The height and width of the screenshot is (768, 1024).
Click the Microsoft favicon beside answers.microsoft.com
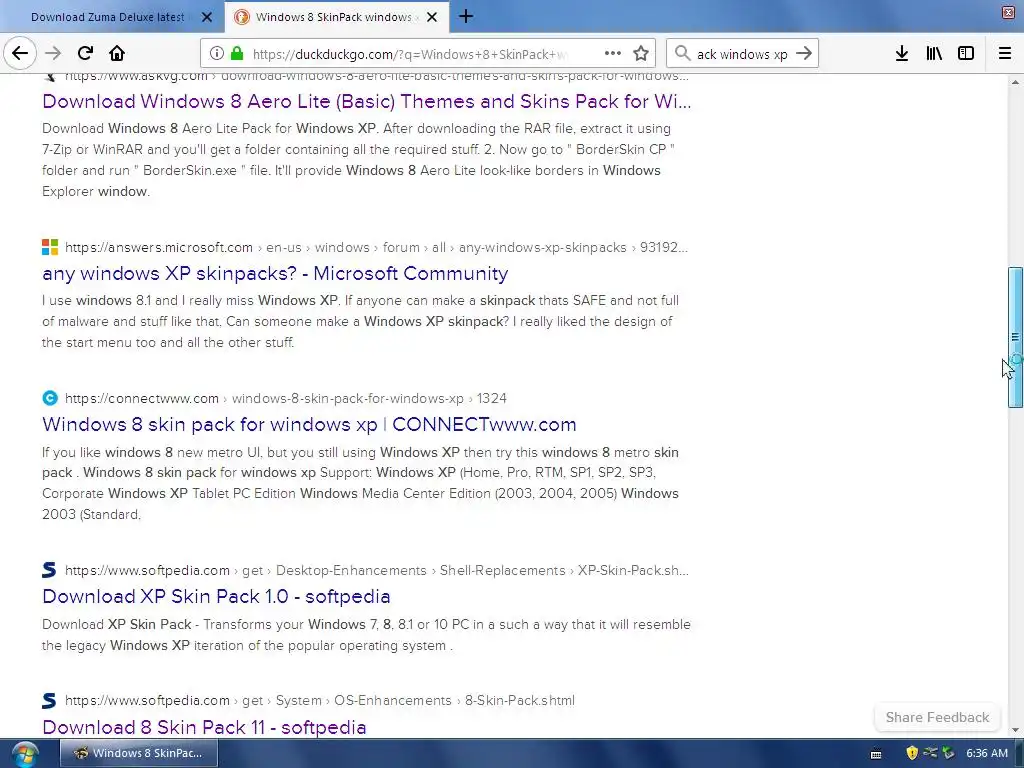coord(50,247)
